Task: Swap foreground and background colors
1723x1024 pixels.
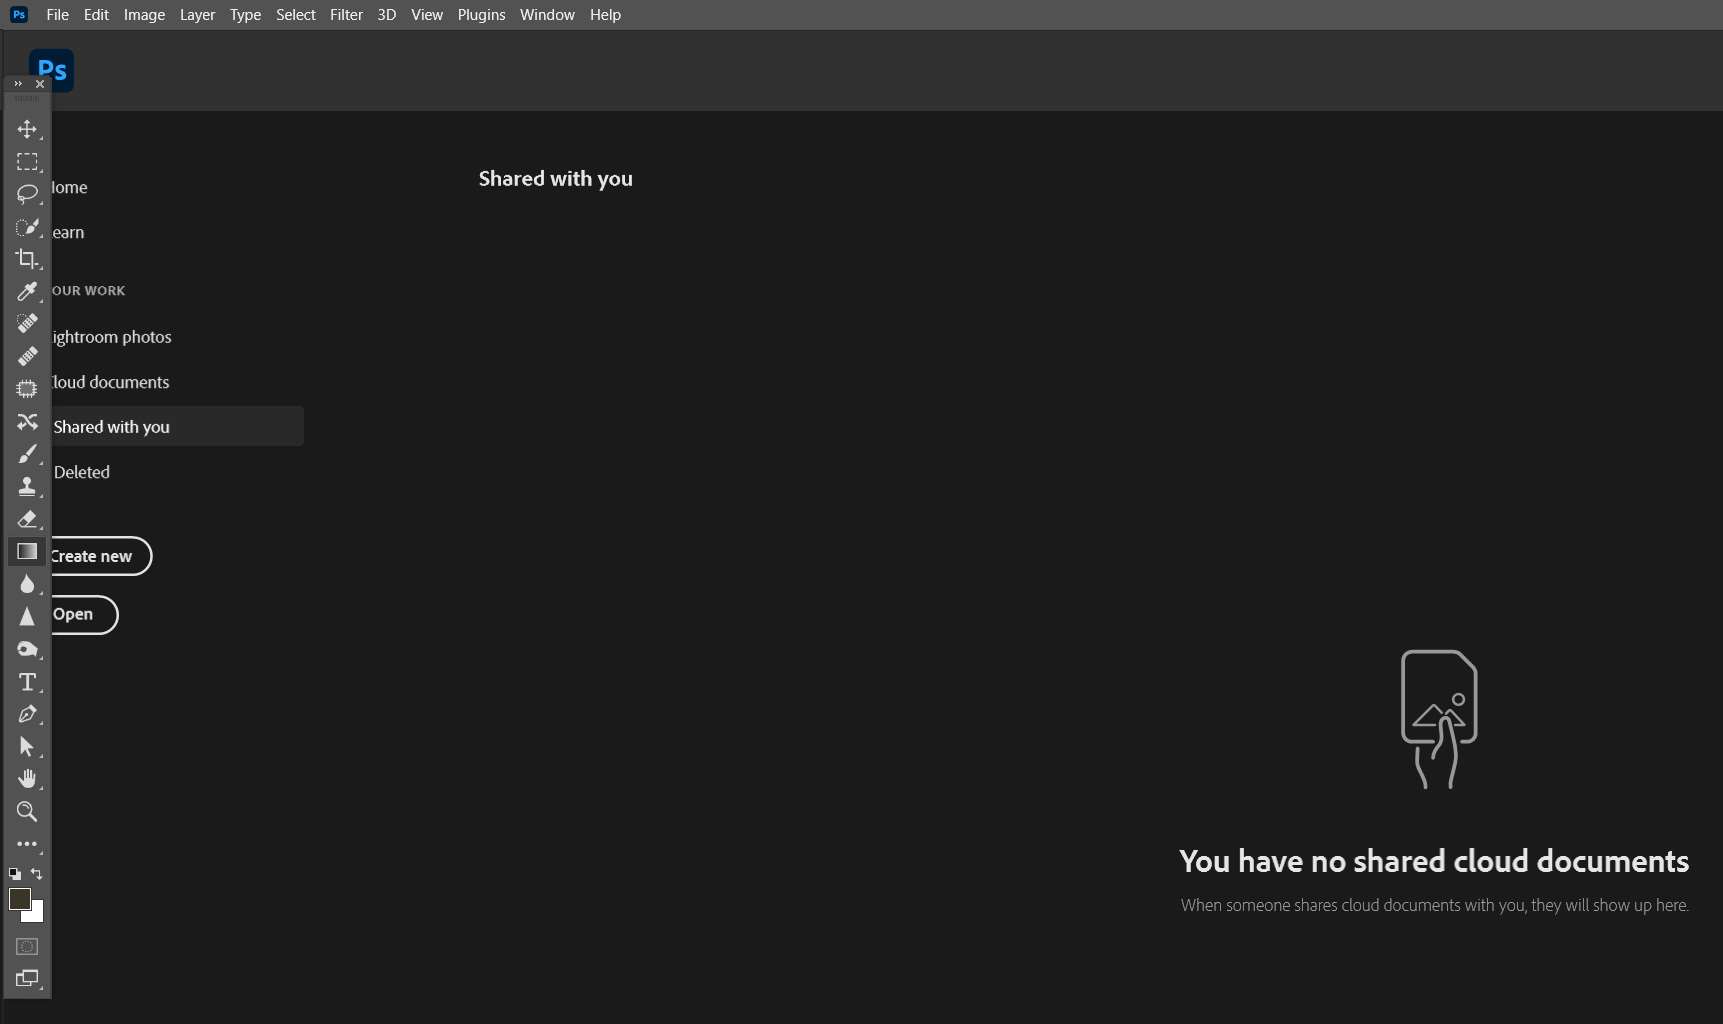Action: click(37, 874)
